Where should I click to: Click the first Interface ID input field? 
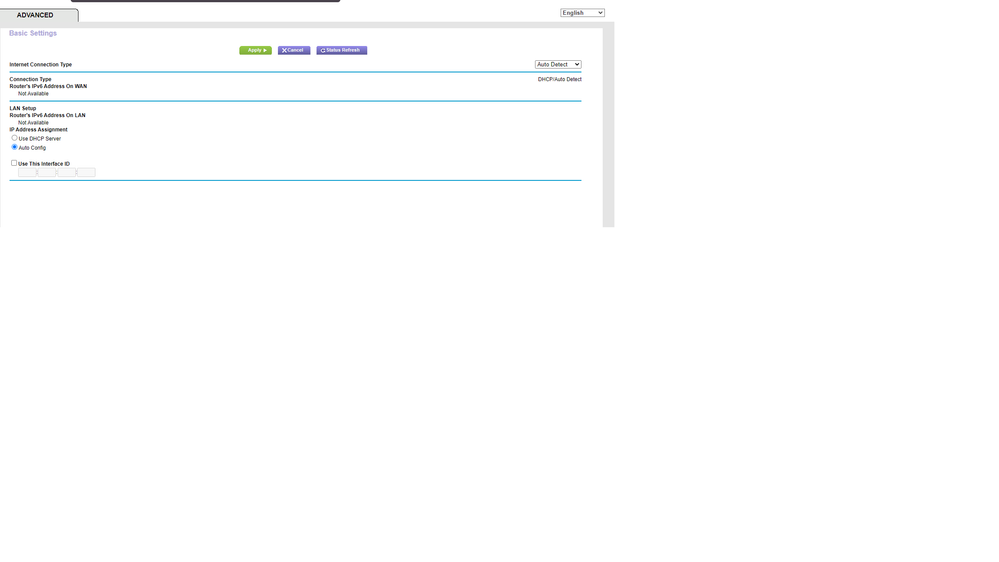27,173
